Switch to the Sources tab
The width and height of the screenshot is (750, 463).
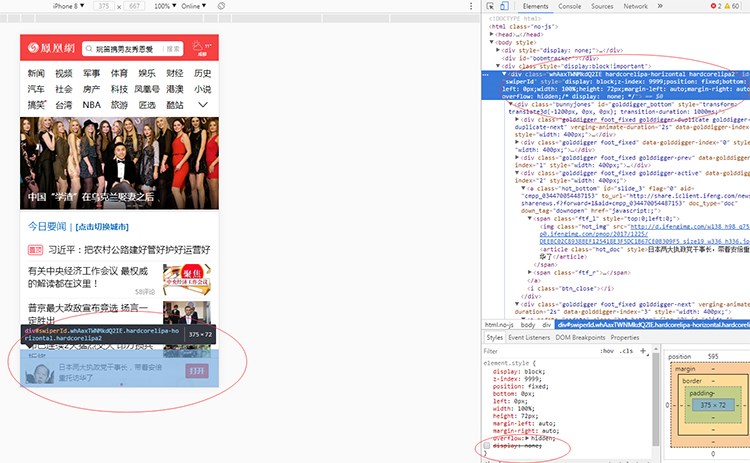(602, 6)
